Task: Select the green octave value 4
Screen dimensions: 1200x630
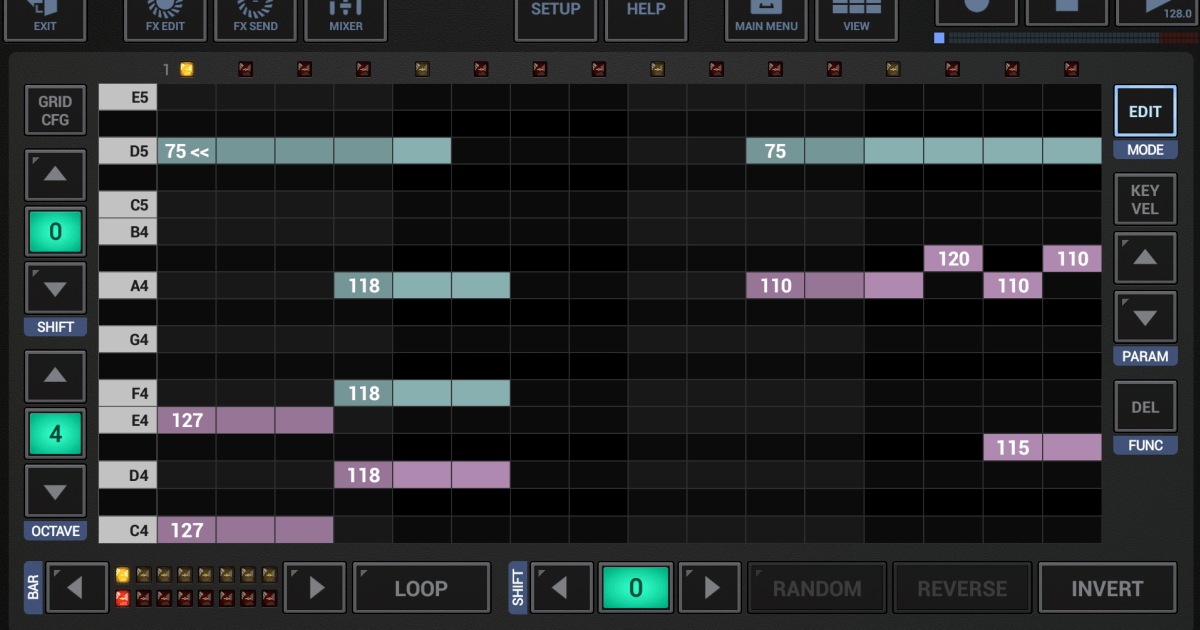Action: [55, 434]
